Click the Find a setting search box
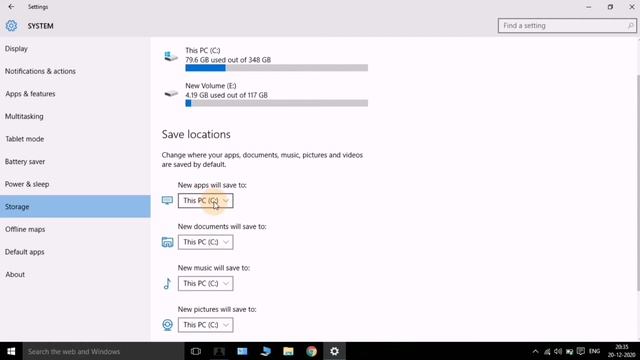Viewport: 640px width, 360px height. [x=567, y=26]
